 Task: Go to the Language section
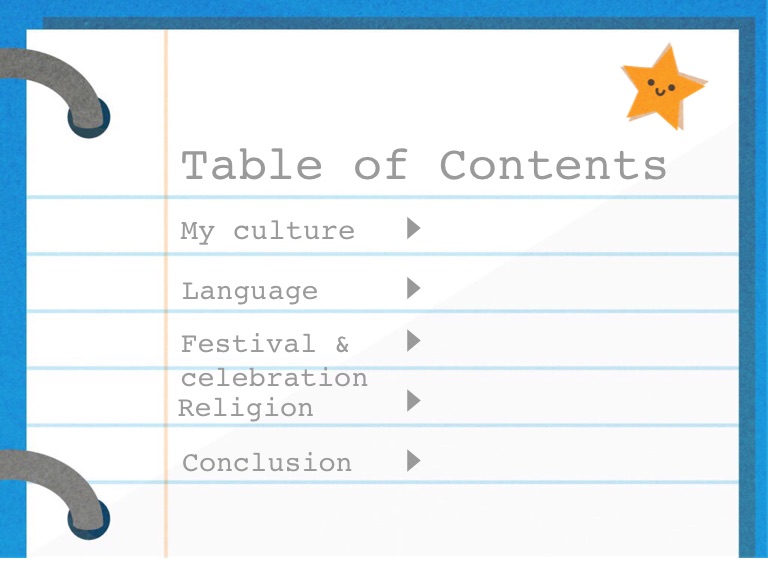(x=250, y=292)
